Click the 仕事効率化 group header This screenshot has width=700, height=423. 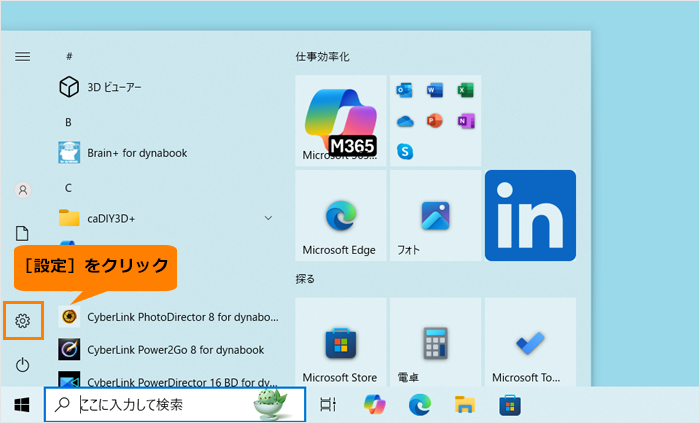click(x=322, y=57)
